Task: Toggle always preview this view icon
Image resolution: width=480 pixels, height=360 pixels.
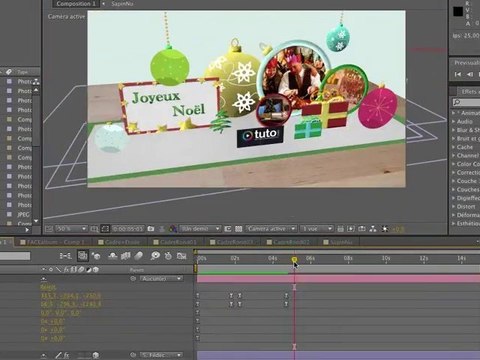Action: click(49, 229)
